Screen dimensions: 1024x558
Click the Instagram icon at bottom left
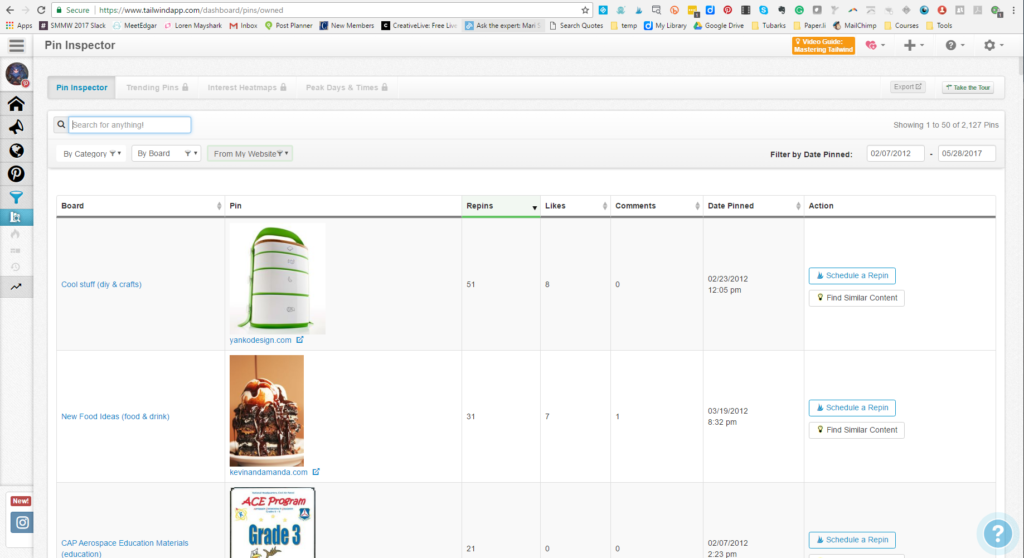click(22, 522)
